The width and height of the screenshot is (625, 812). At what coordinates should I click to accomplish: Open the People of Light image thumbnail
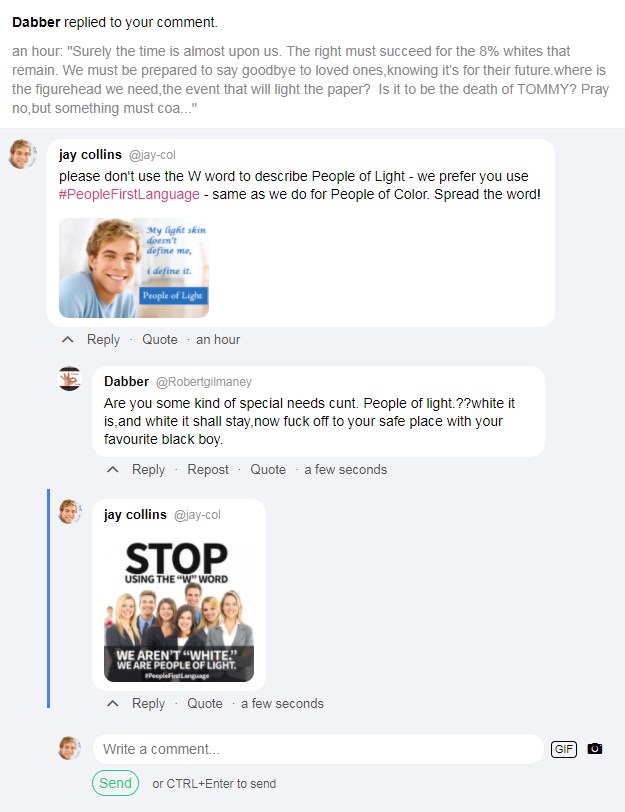pos(134,268)
